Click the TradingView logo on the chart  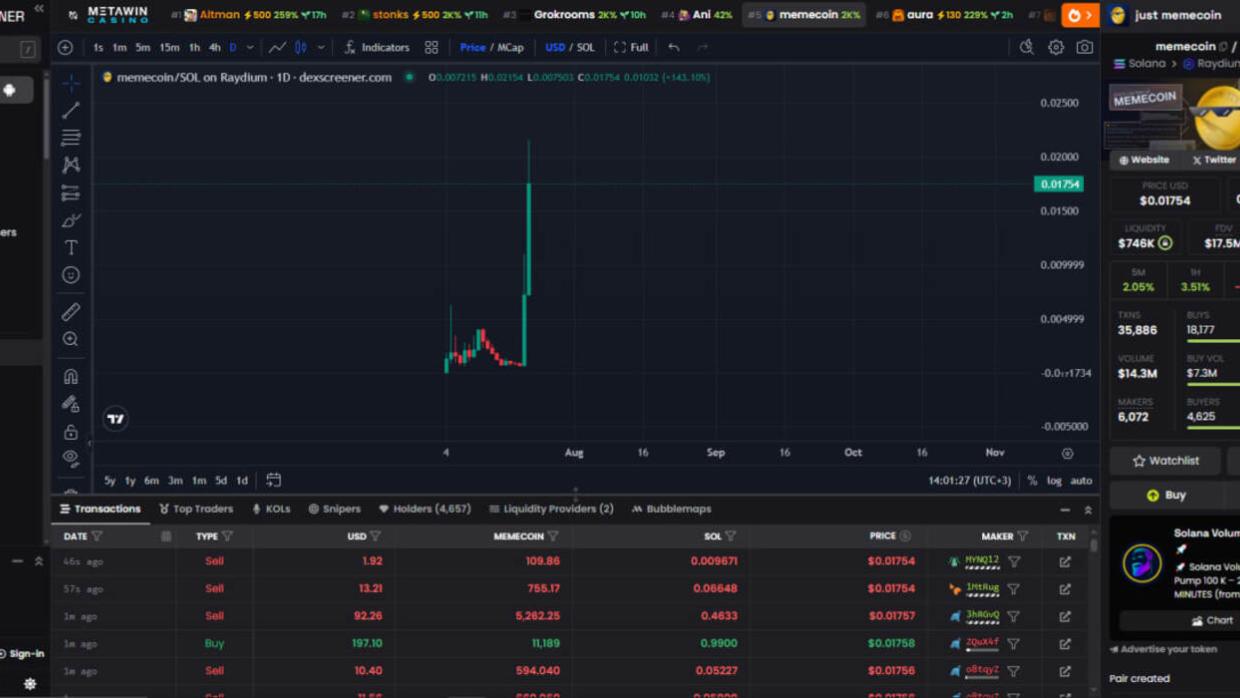(x=115, y=419)
